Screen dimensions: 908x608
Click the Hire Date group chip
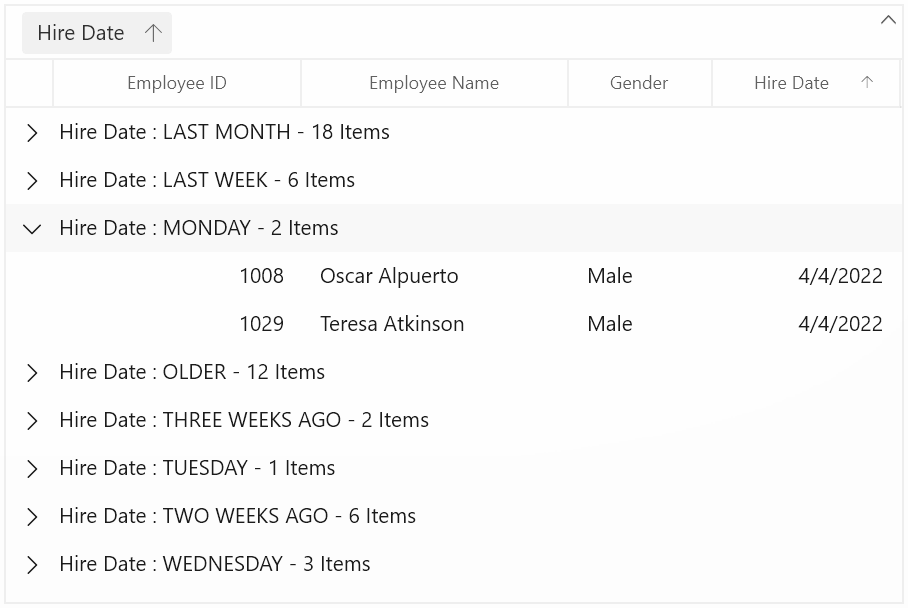[x=97, y=33]
